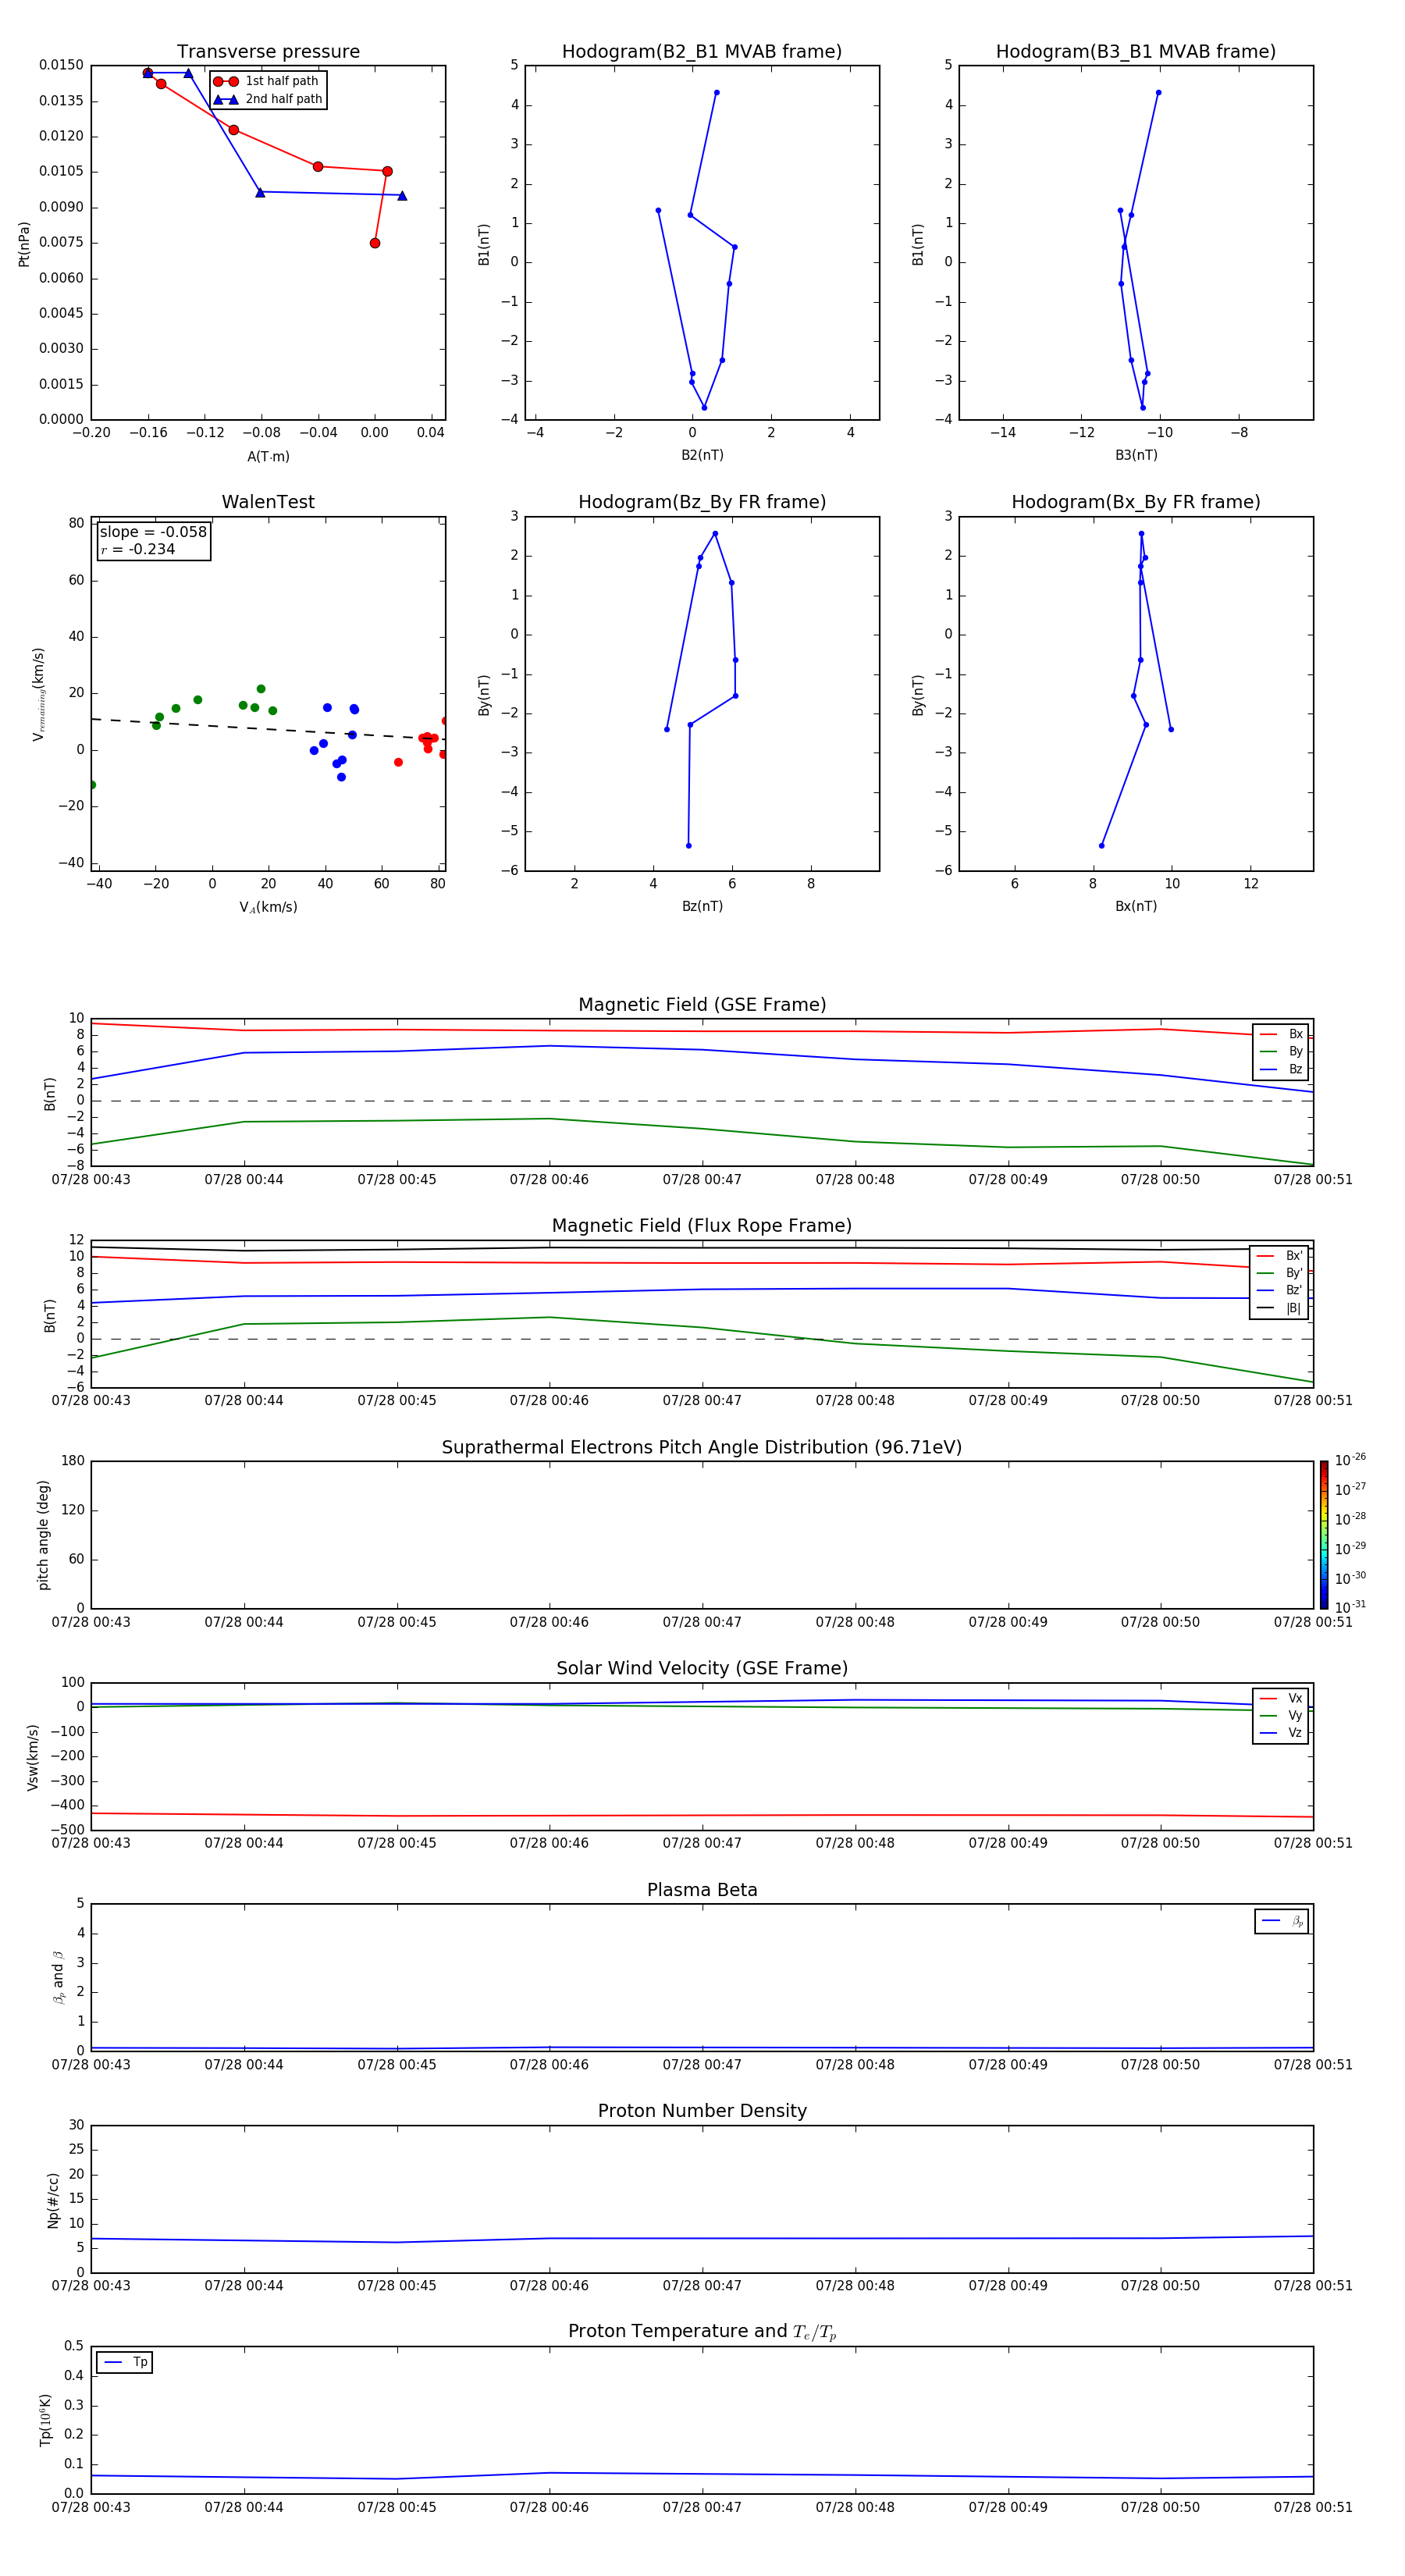Click the "V_remaining(km/s)" y-axis label

(38, 694)
